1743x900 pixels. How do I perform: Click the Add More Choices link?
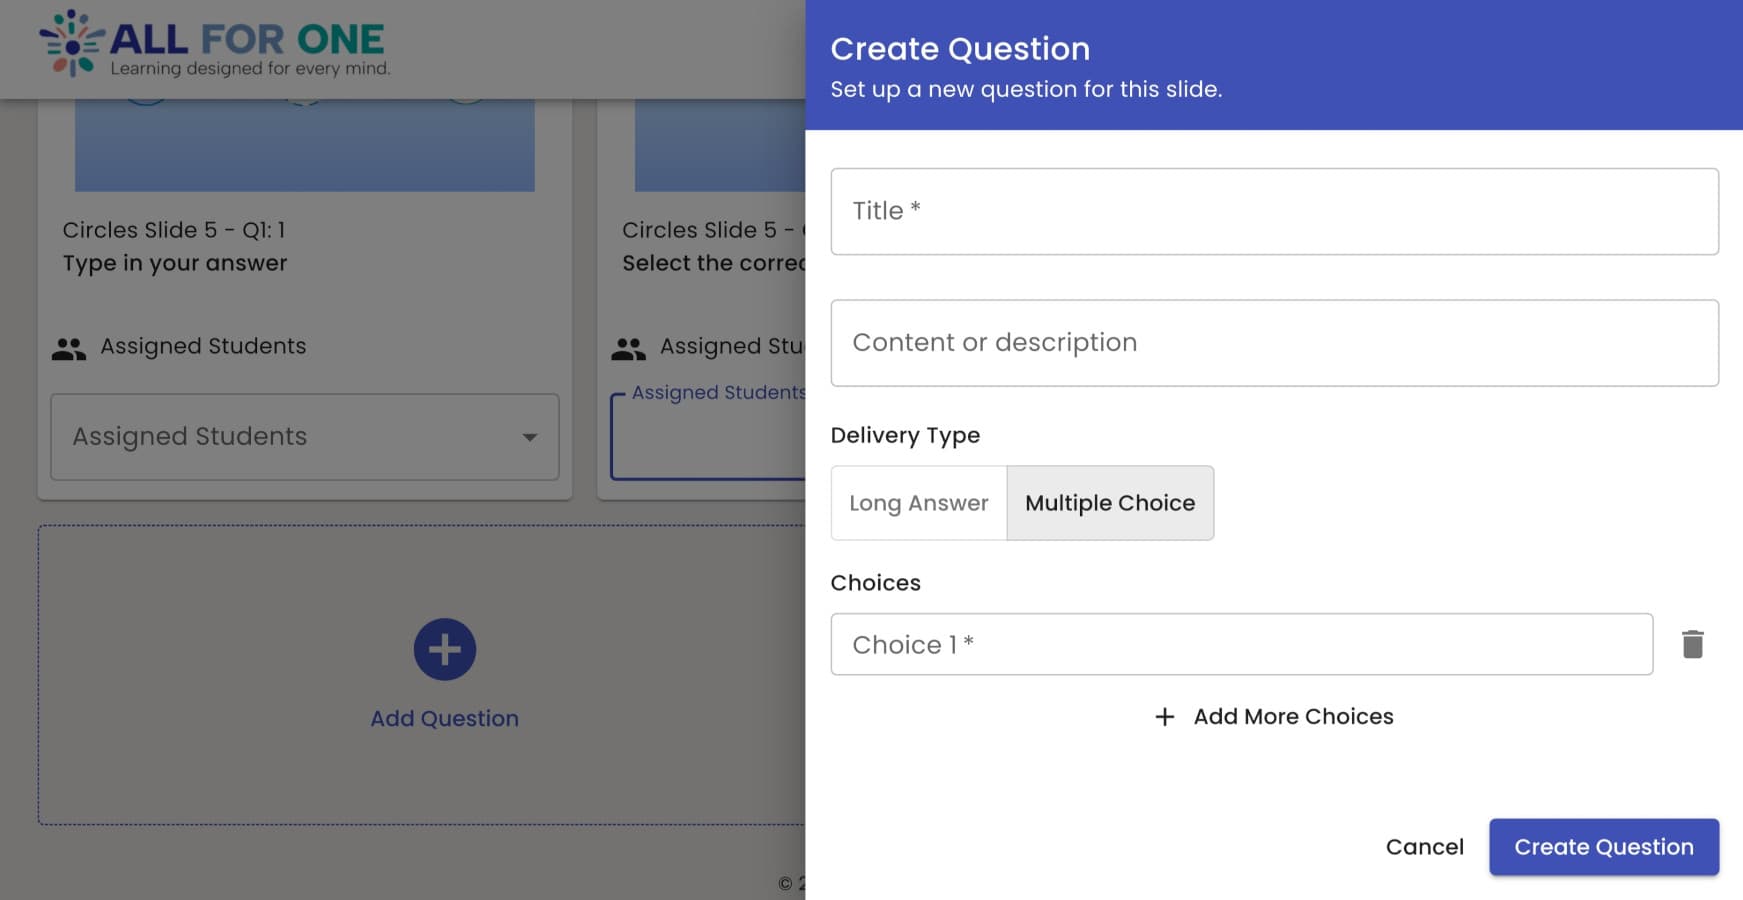coord(1293,717)
